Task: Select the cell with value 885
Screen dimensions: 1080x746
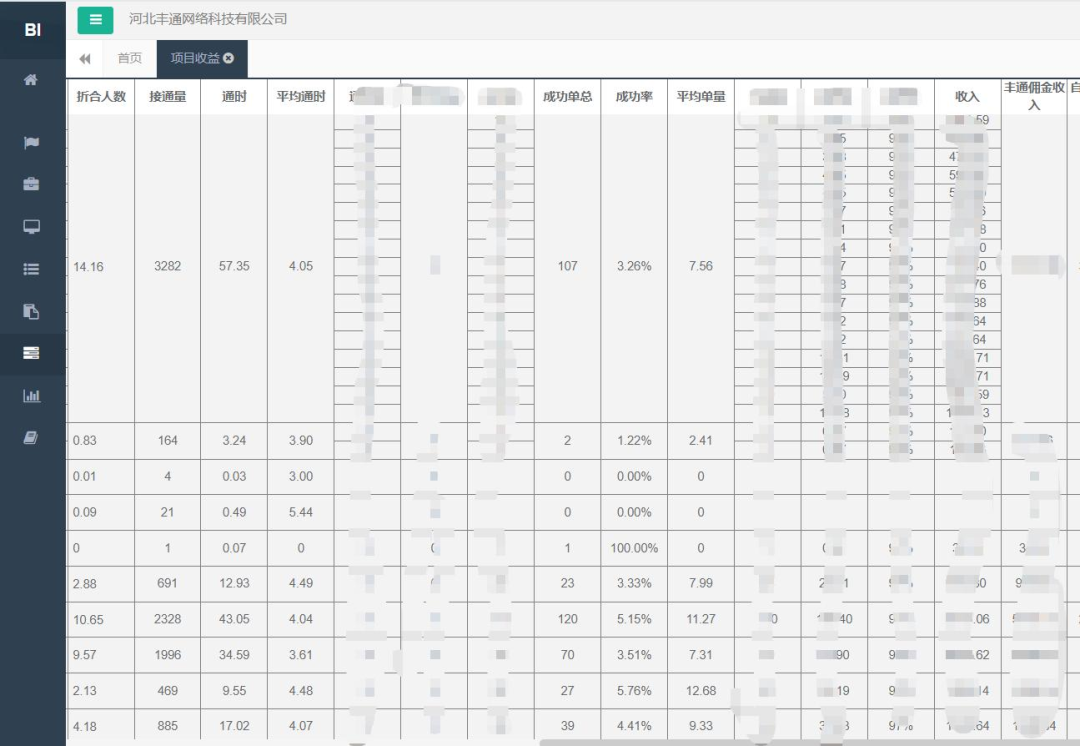Action: pyautogui.click(x=167, y=726)
